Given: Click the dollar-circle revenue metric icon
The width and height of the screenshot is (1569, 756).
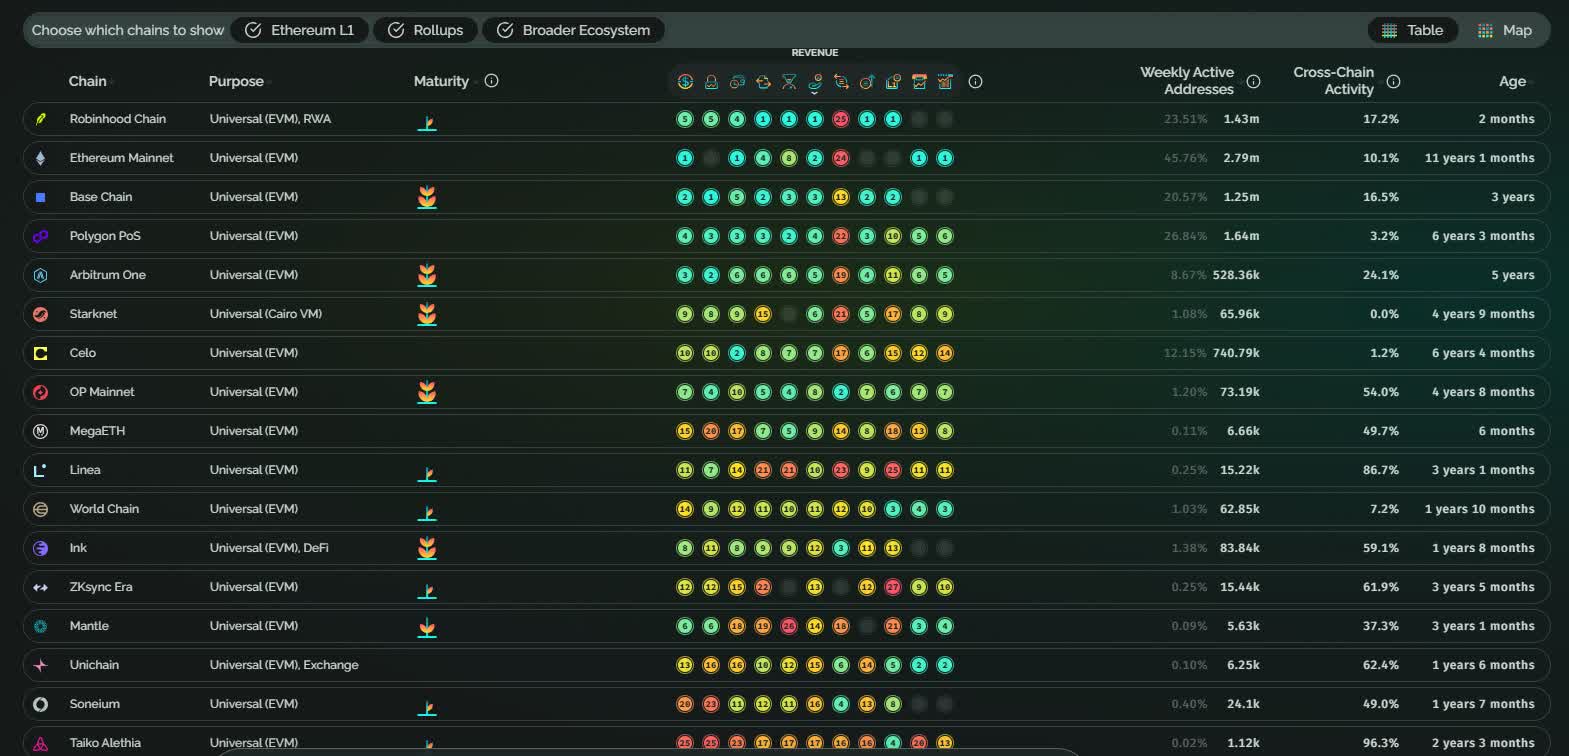Looking at the screenshot, I should [x=685, y=82].
